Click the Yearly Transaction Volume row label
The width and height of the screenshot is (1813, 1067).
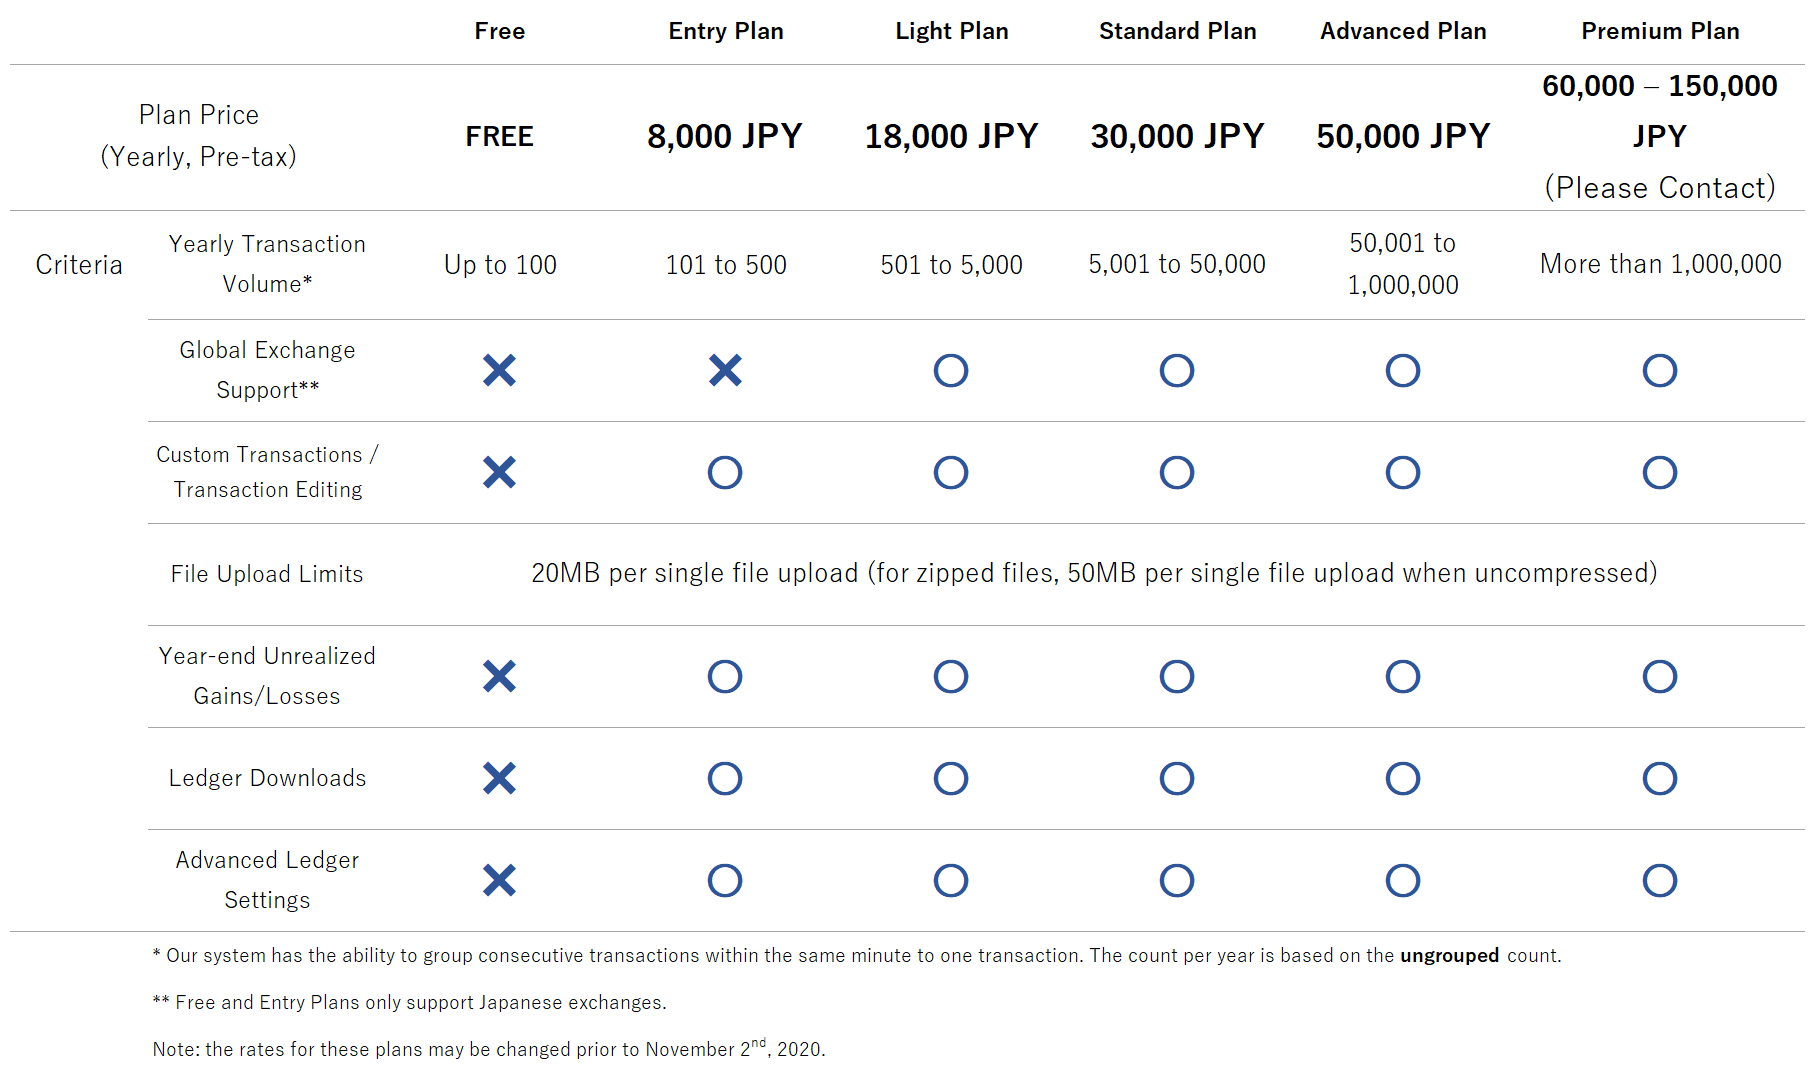click(267, 264)
